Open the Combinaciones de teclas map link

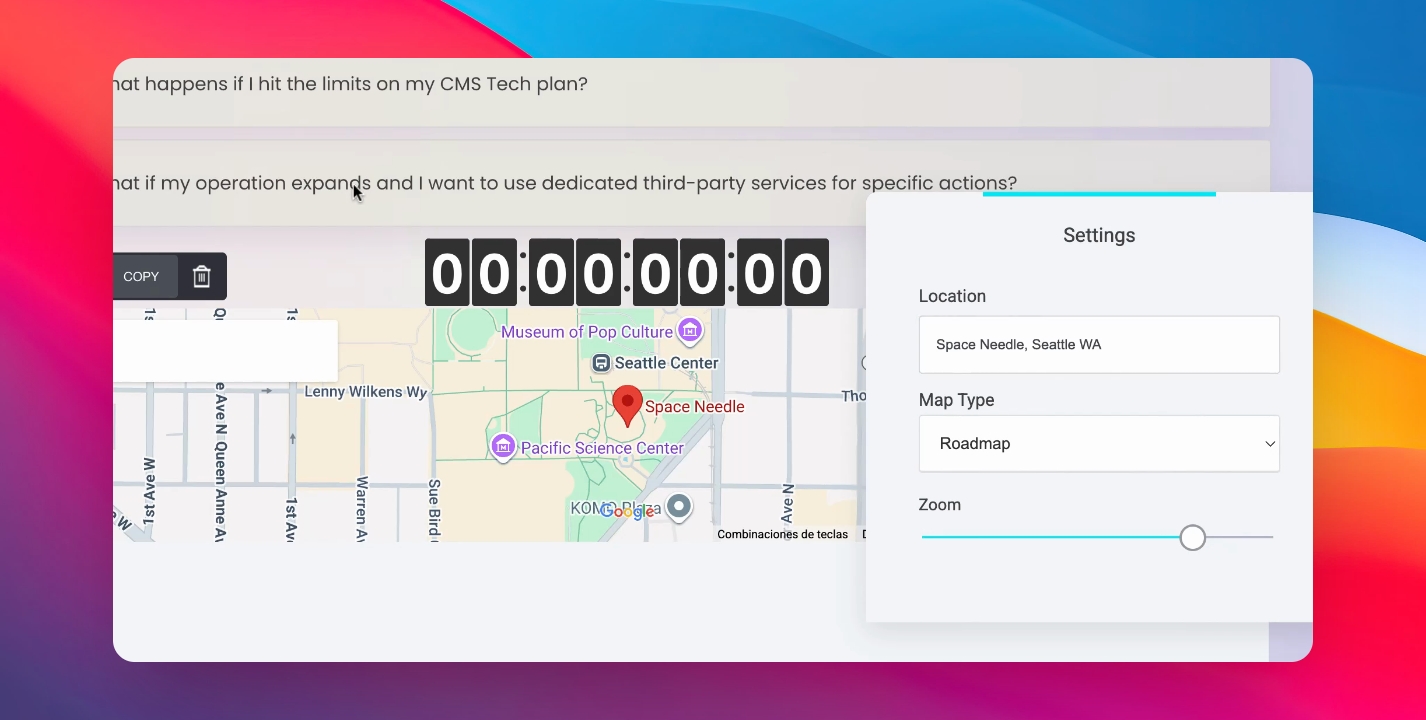click(x=782, y=535)
